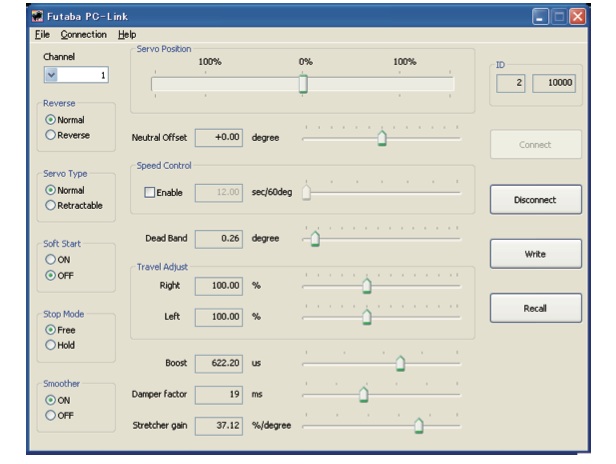Click the Boost slider handle
The image size is (616, 464).
pos(400,363)
